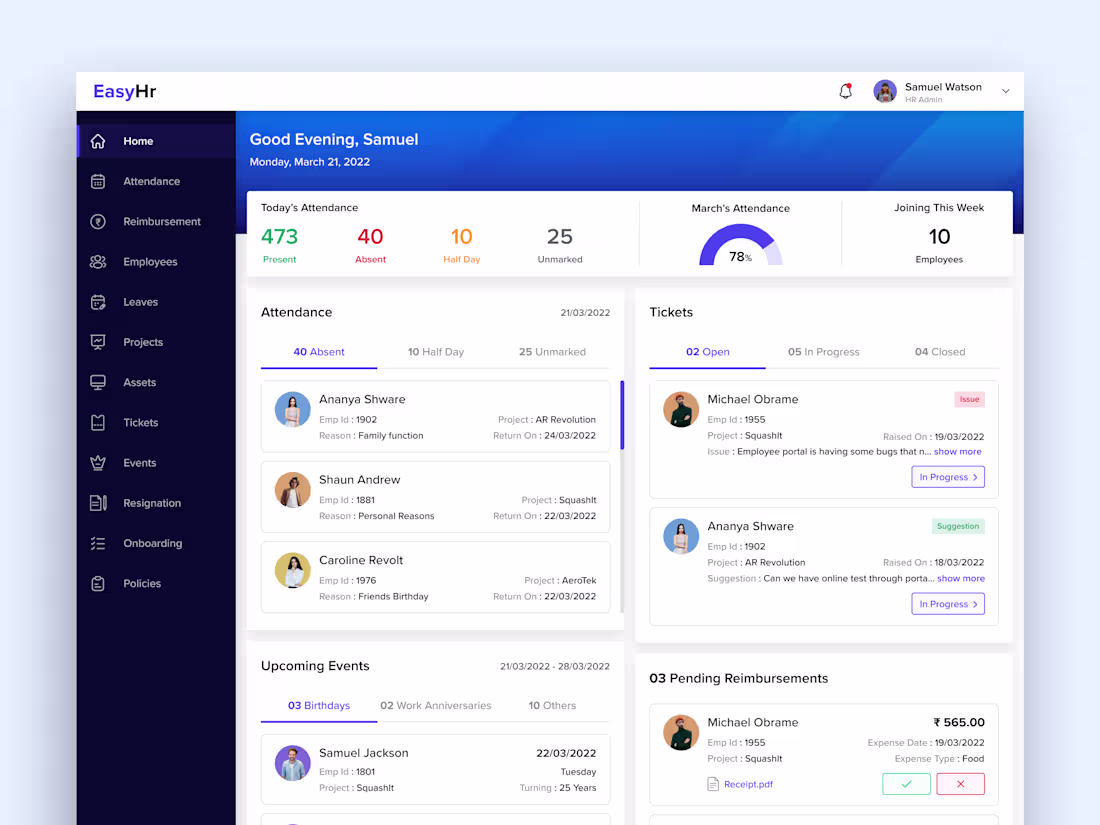Click the Events crown icon in the sidebar

[98, 462]
